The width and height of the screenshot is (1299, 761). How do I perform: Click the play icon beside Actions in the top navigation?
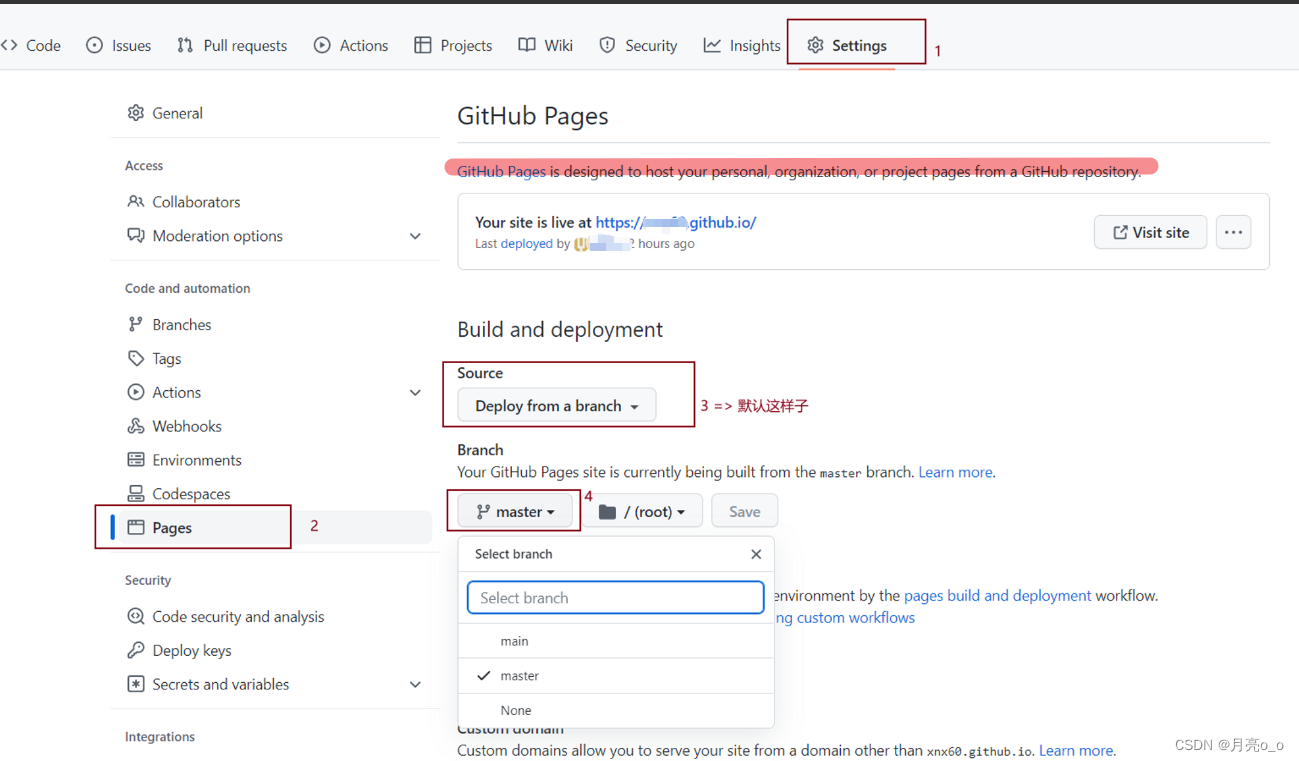click(322, 45)
